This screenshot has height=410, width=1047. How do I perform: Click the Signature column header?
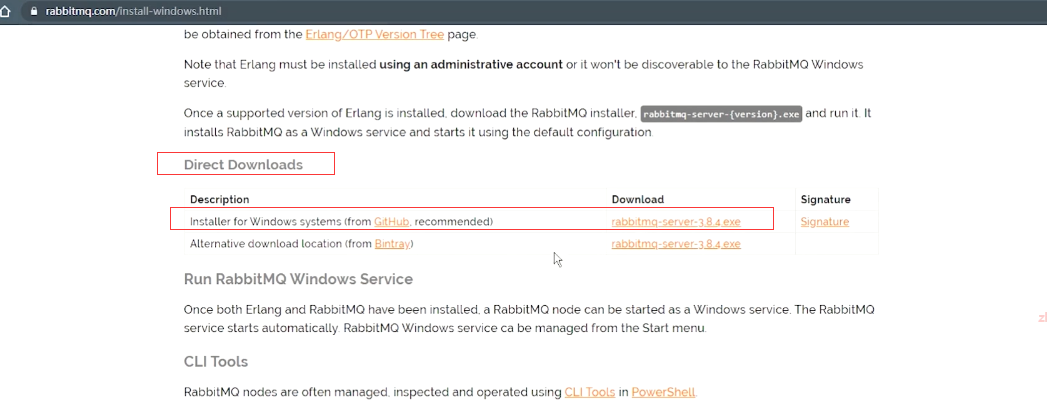coord(825,199)
